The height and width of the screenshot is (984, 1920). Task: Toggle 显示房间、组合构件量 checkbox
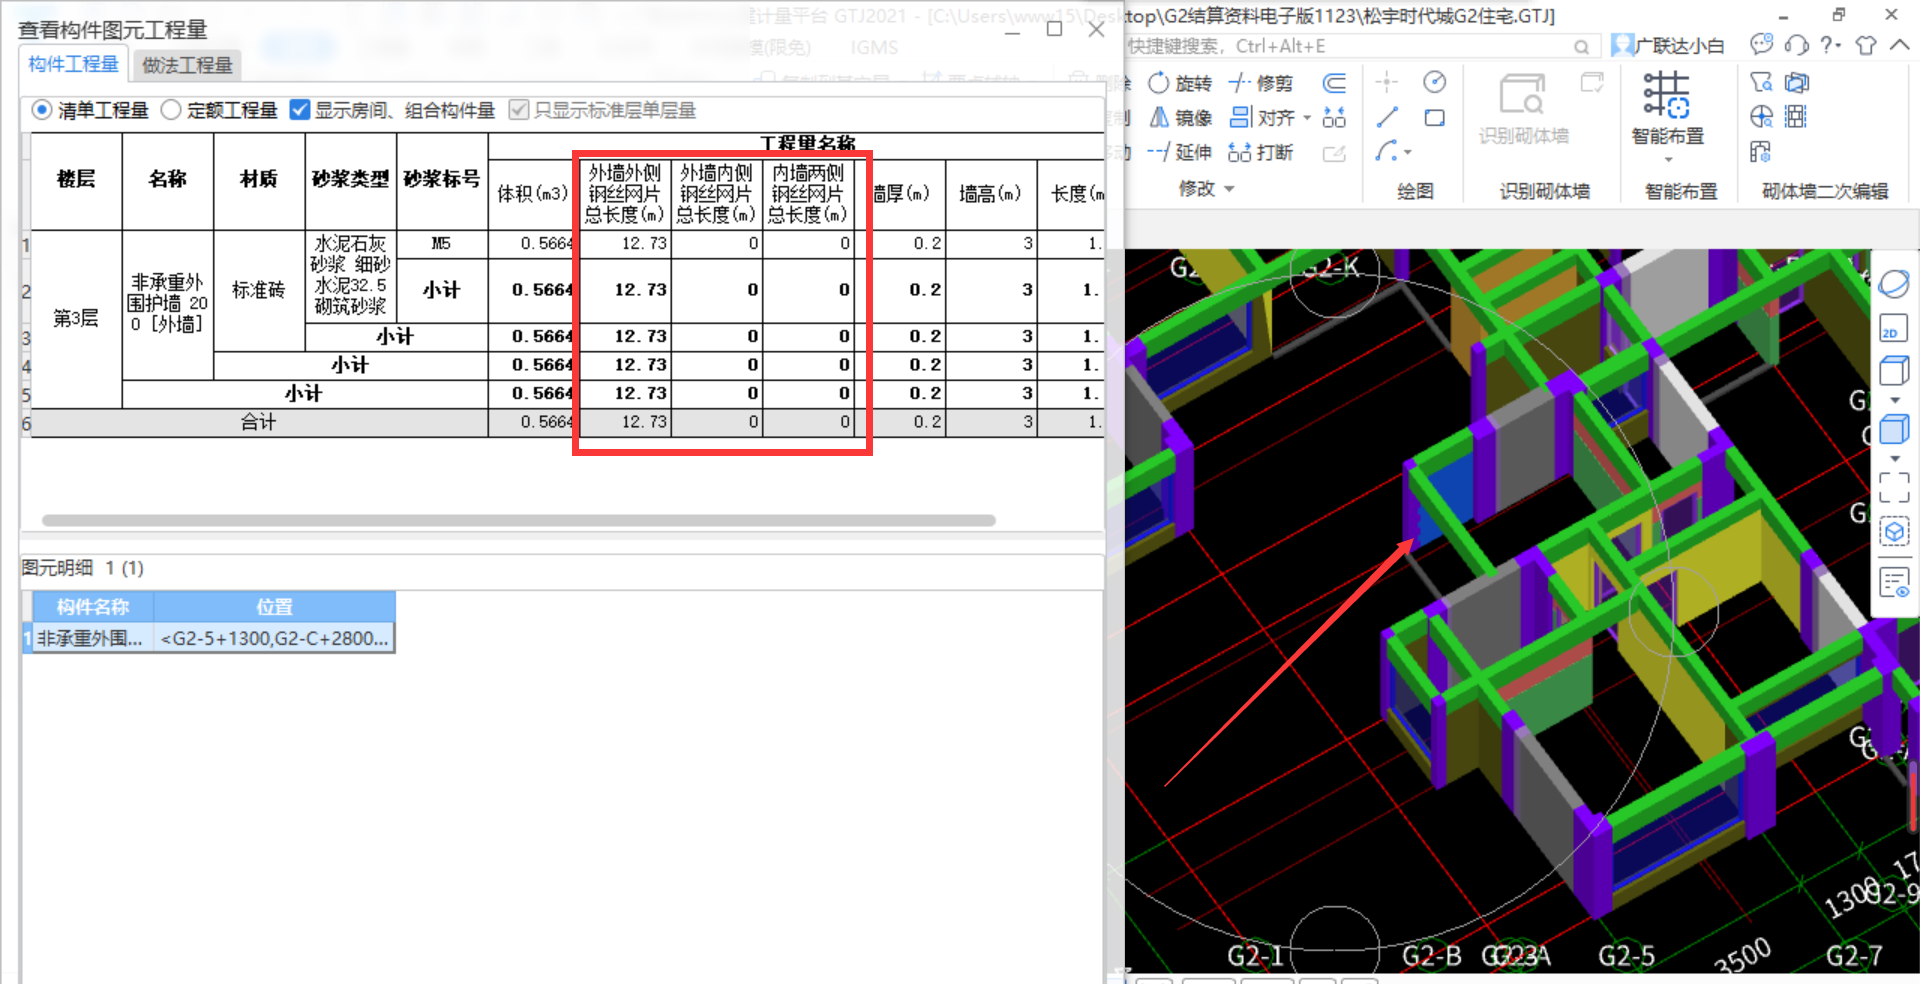click(299, 110)
